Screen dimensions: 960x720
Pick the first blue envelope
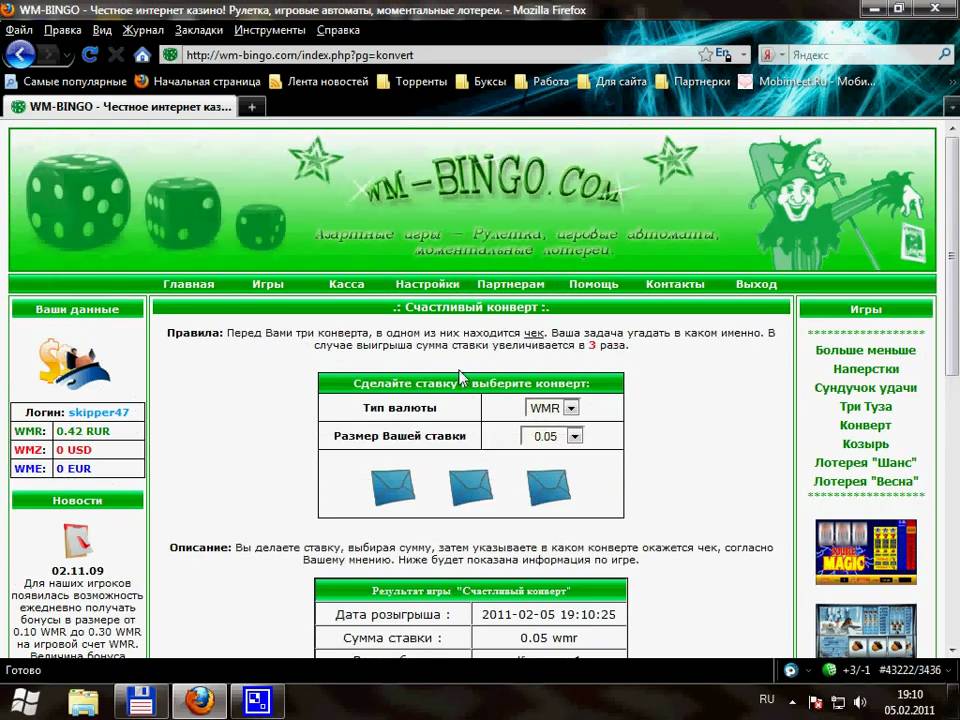(x=392, y=487)
